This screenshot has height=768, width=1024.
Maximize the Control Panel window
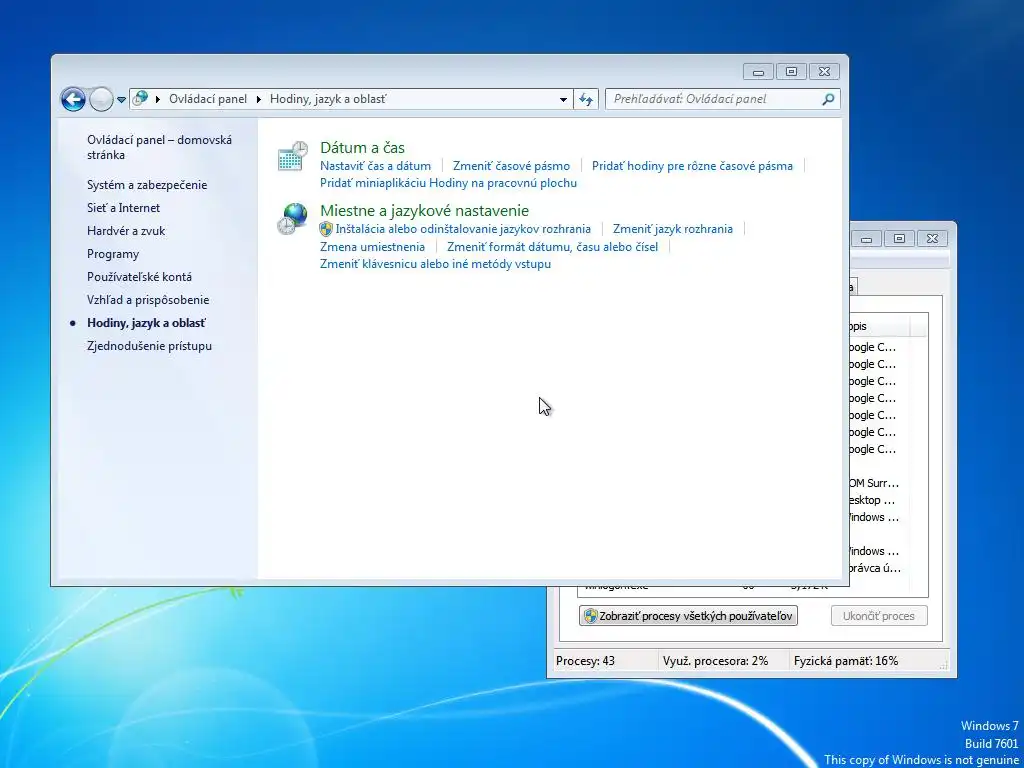point(792,72)
